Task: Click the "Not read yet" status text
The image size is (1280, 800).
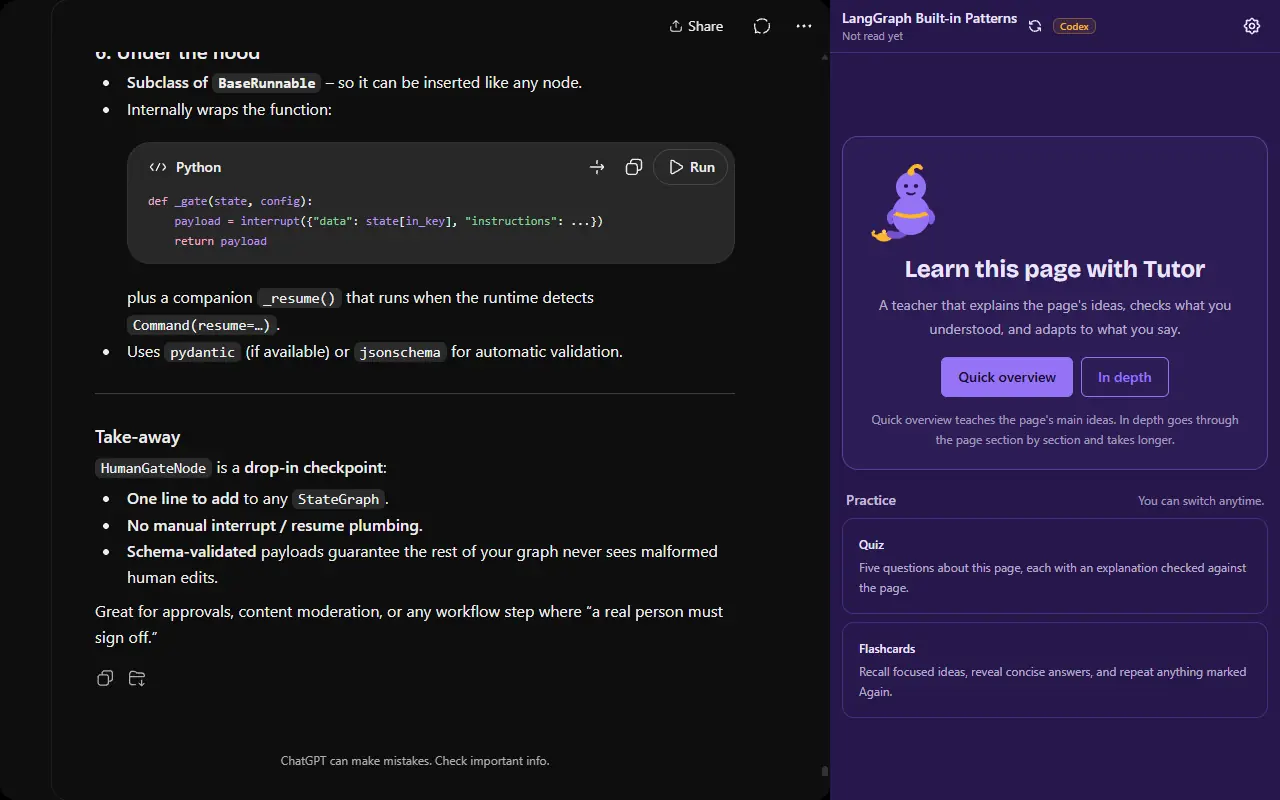Action: point(873,36)
